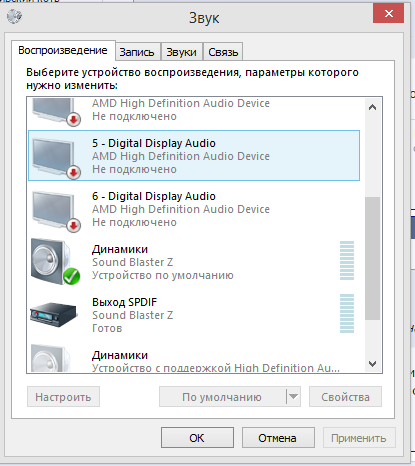This screenshot has height=466, width=415.
Task: Click the scroll down arrow of device list
Action: tap(373, 363)
